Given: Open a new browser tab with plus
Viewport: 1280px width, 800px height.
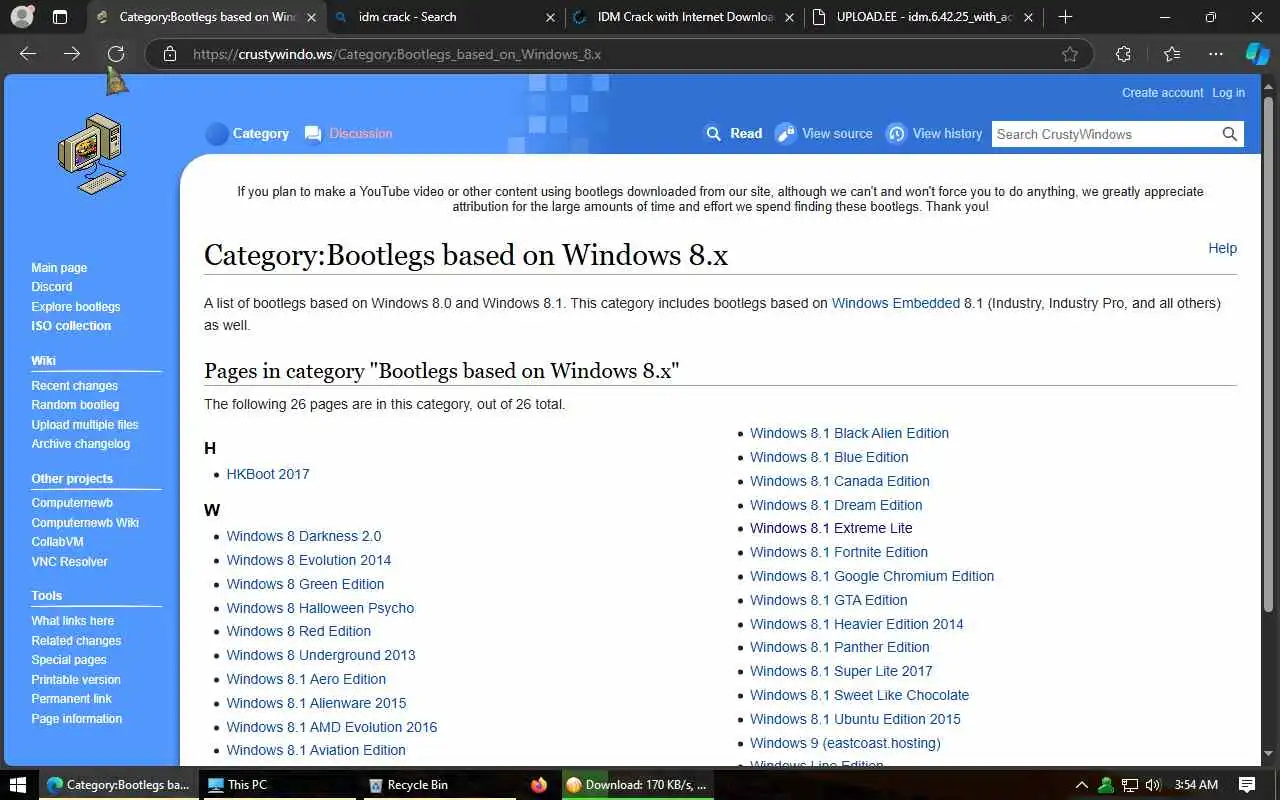Looking at the screenshot, I should coord(1065,17).
